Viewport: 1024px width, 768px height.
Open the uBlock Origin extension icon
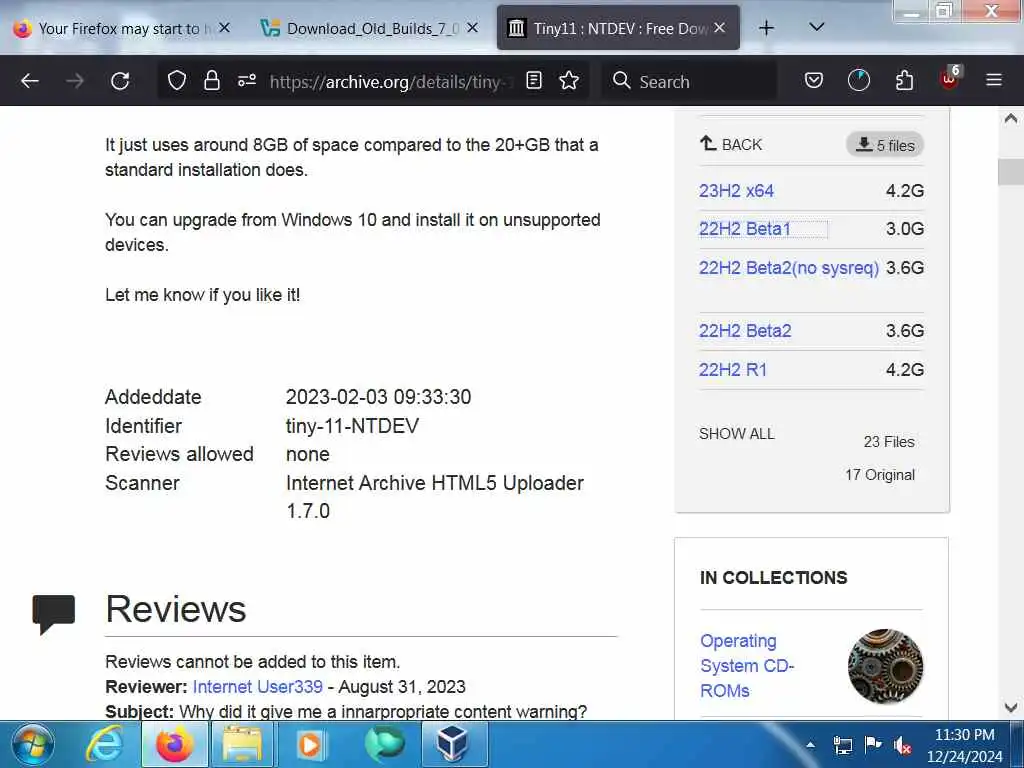coord(950,80)
